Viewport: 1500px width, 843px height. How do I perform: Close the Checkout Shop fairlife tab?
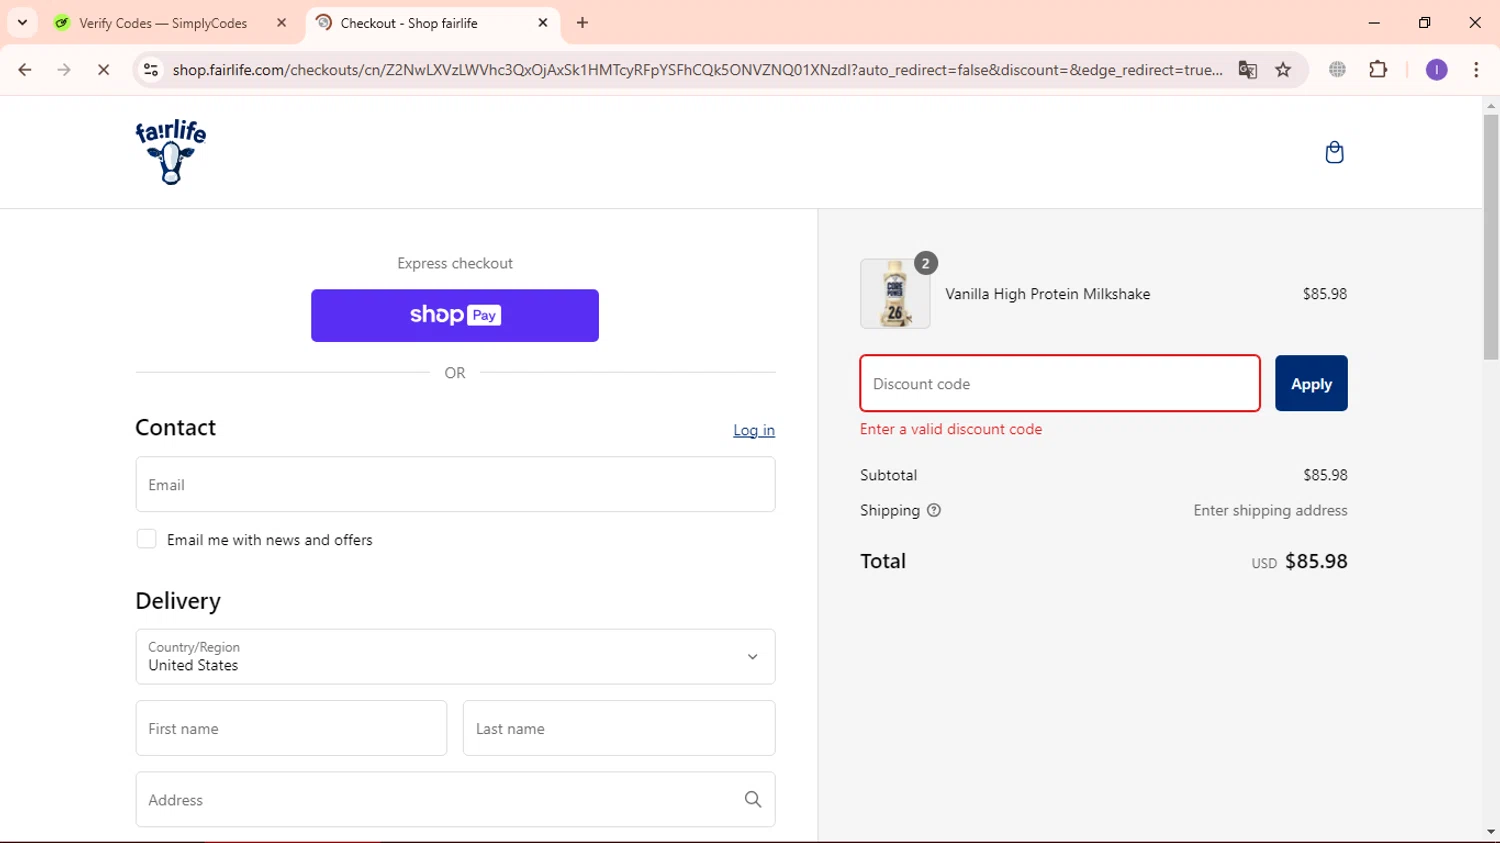click(543, 23)
